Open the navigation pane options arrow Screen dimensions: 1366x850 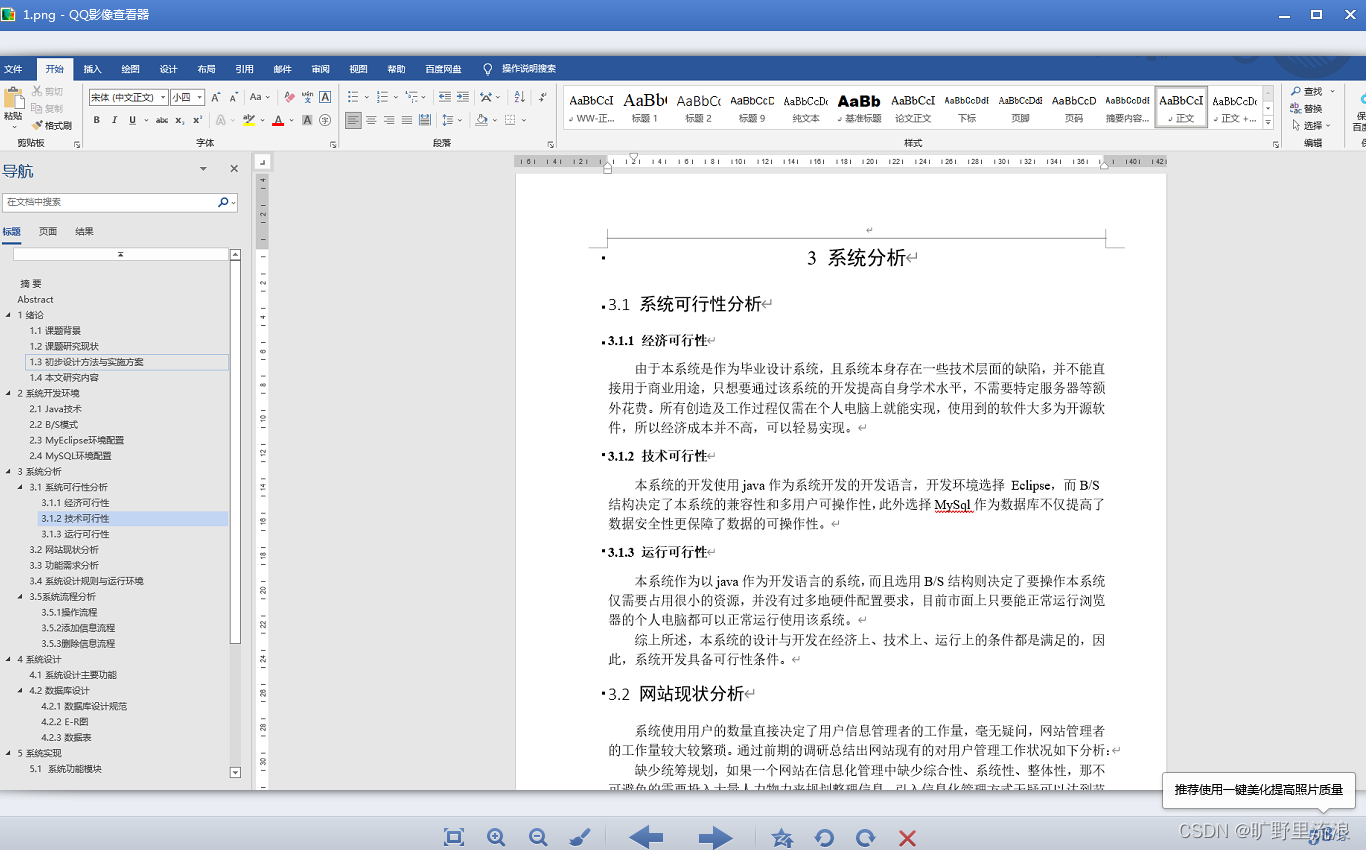[x=203, y=170]
